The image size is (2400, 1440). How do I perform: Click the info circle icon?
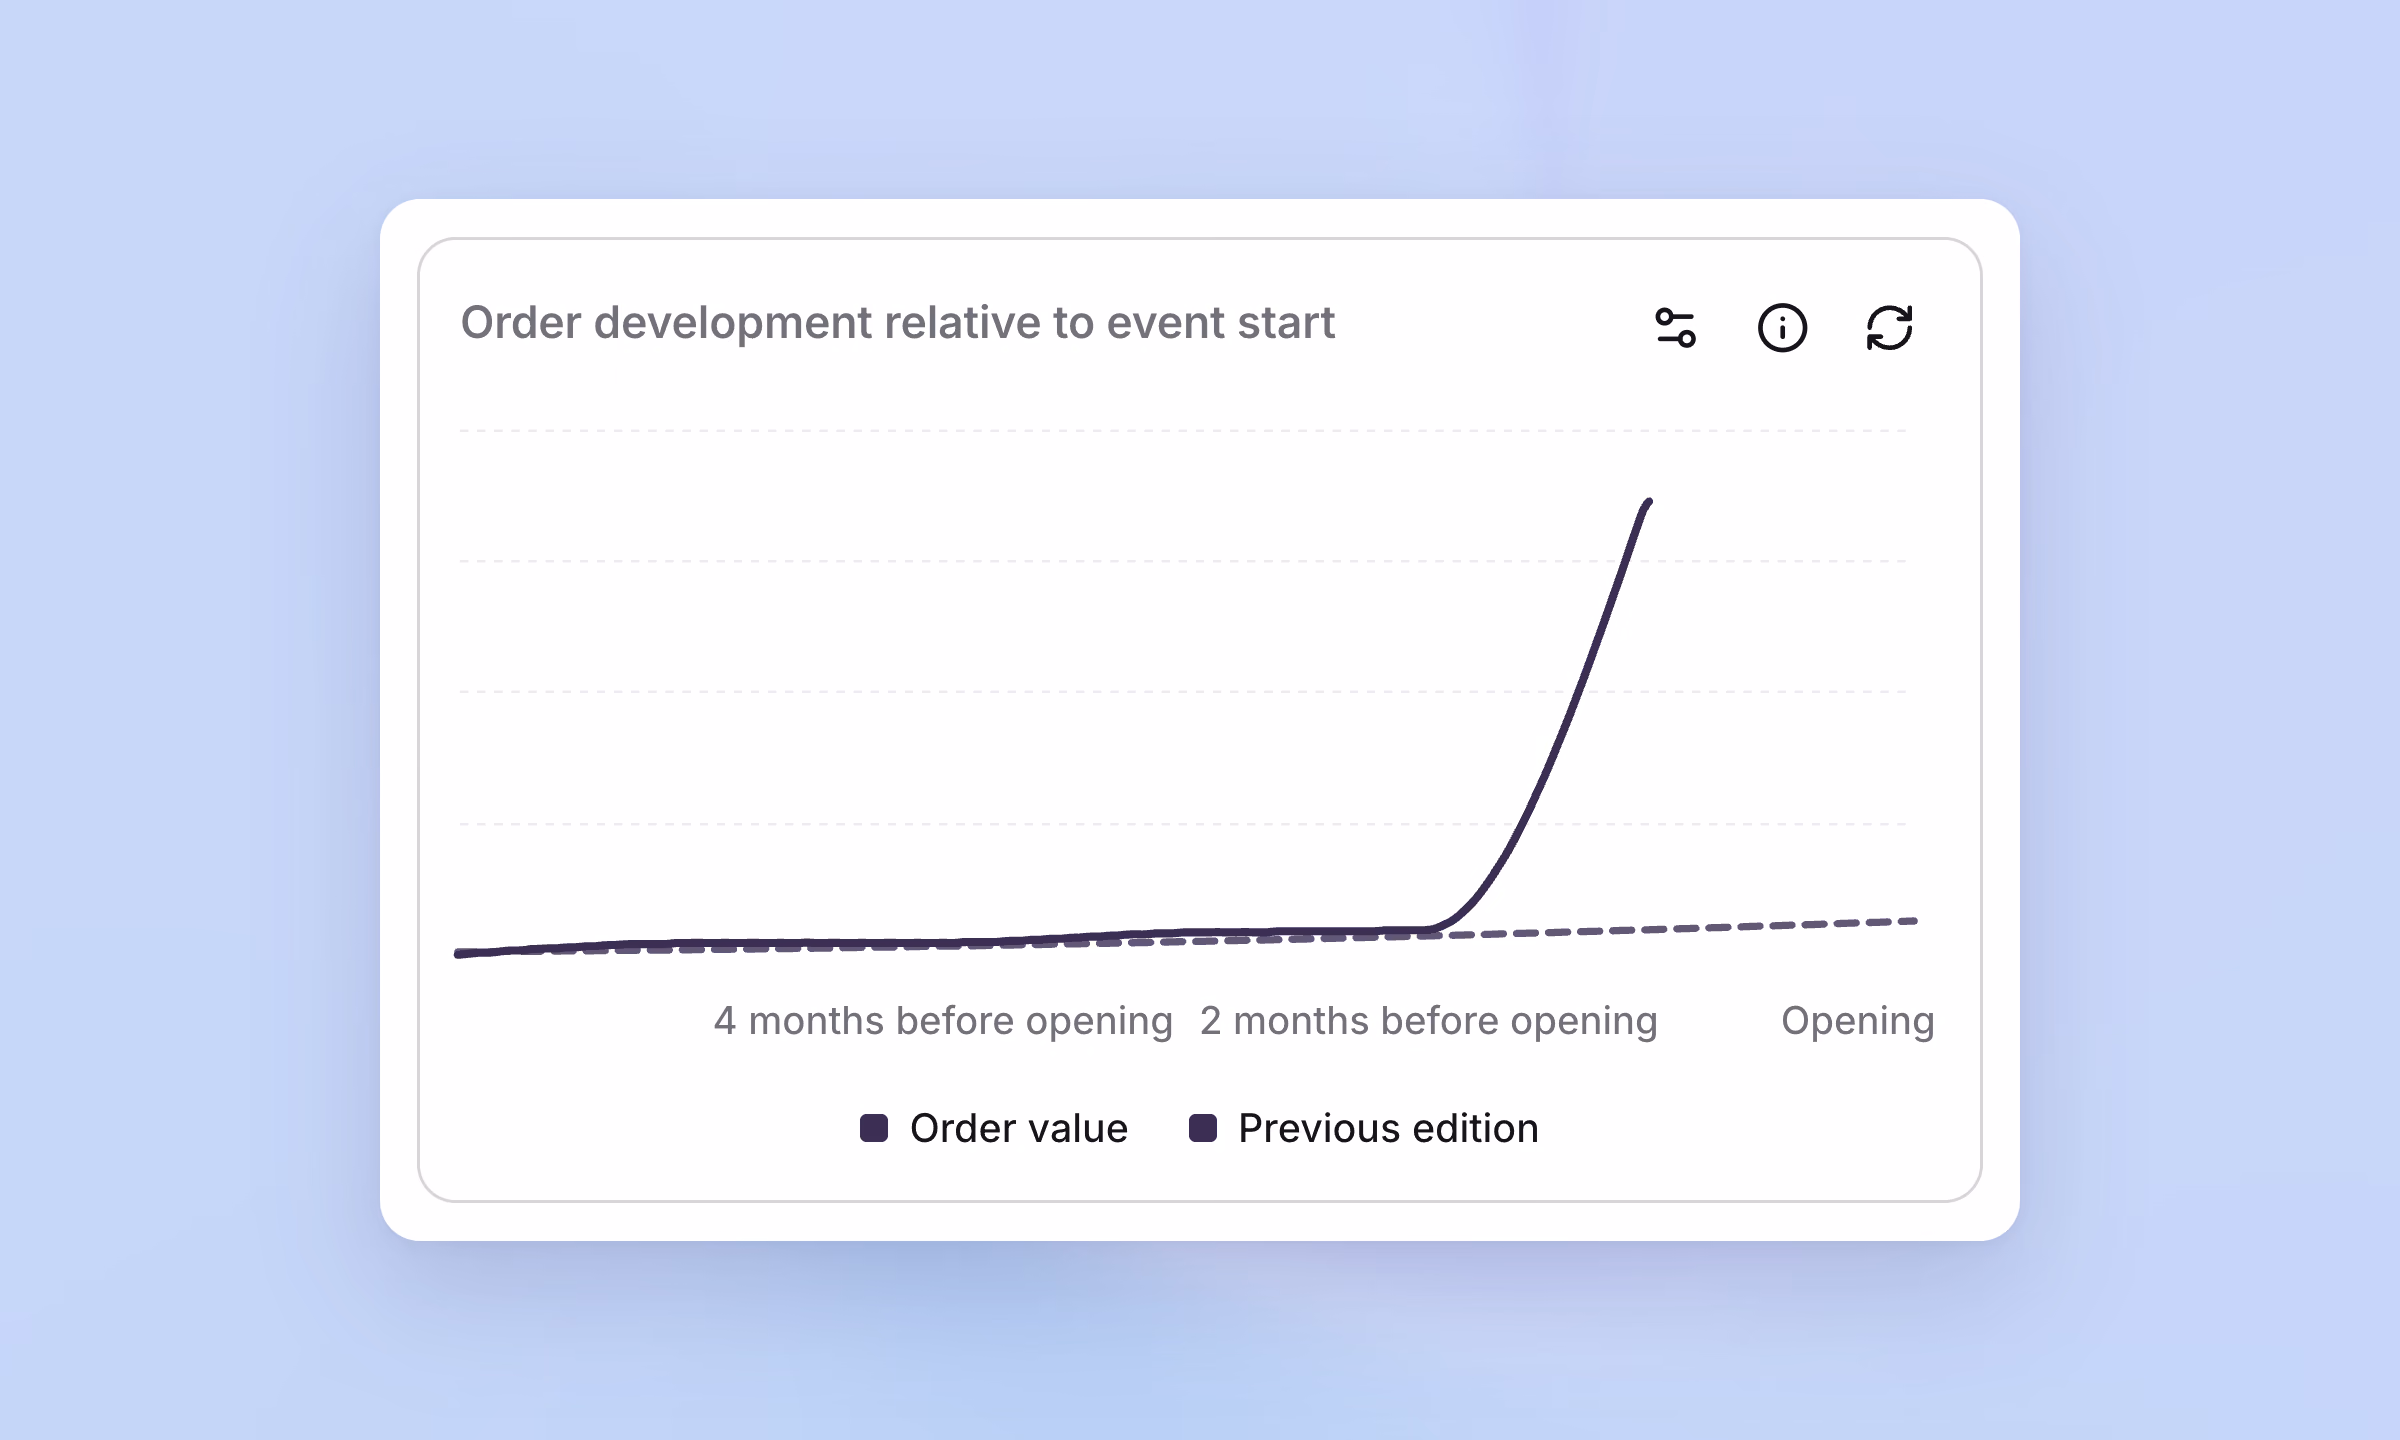pyautogui.click(x=1782, y=328)
